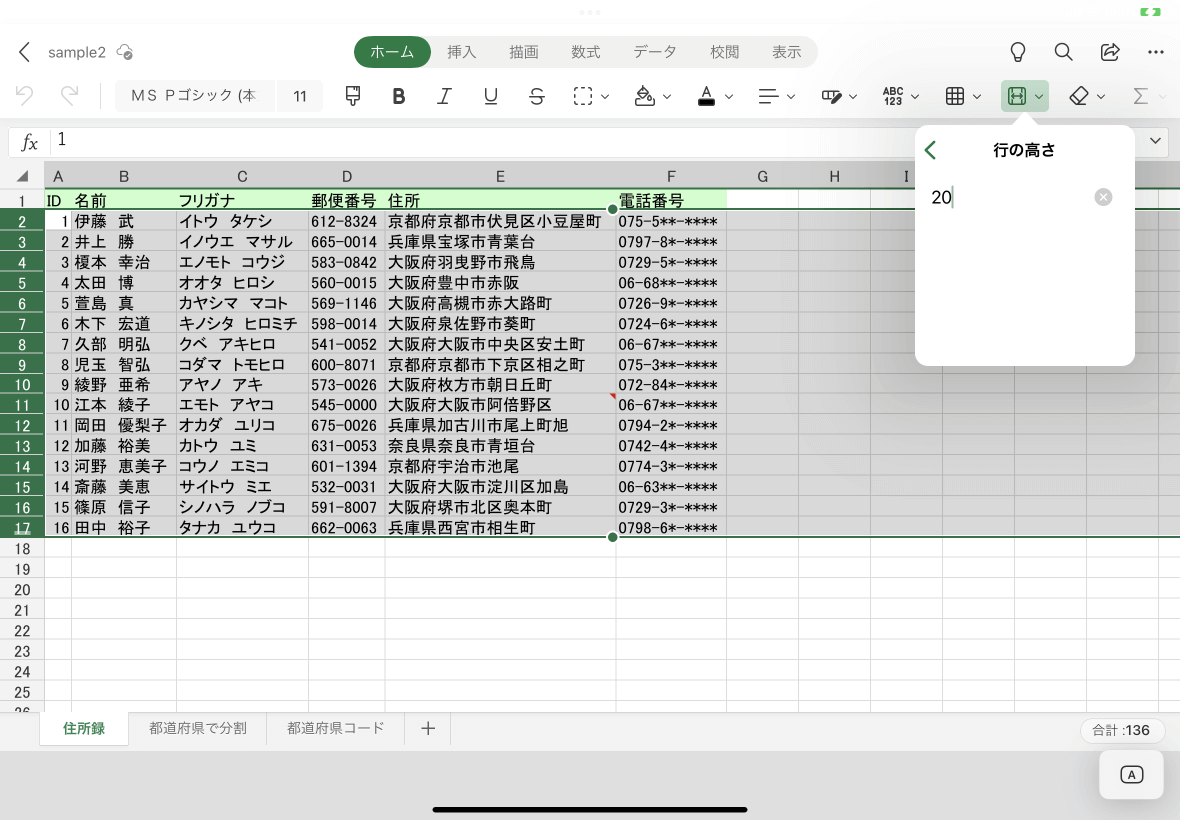Expand the alignment dropdown arrow
This screenshot has height=820, width=1180.
tap(791, 97)
